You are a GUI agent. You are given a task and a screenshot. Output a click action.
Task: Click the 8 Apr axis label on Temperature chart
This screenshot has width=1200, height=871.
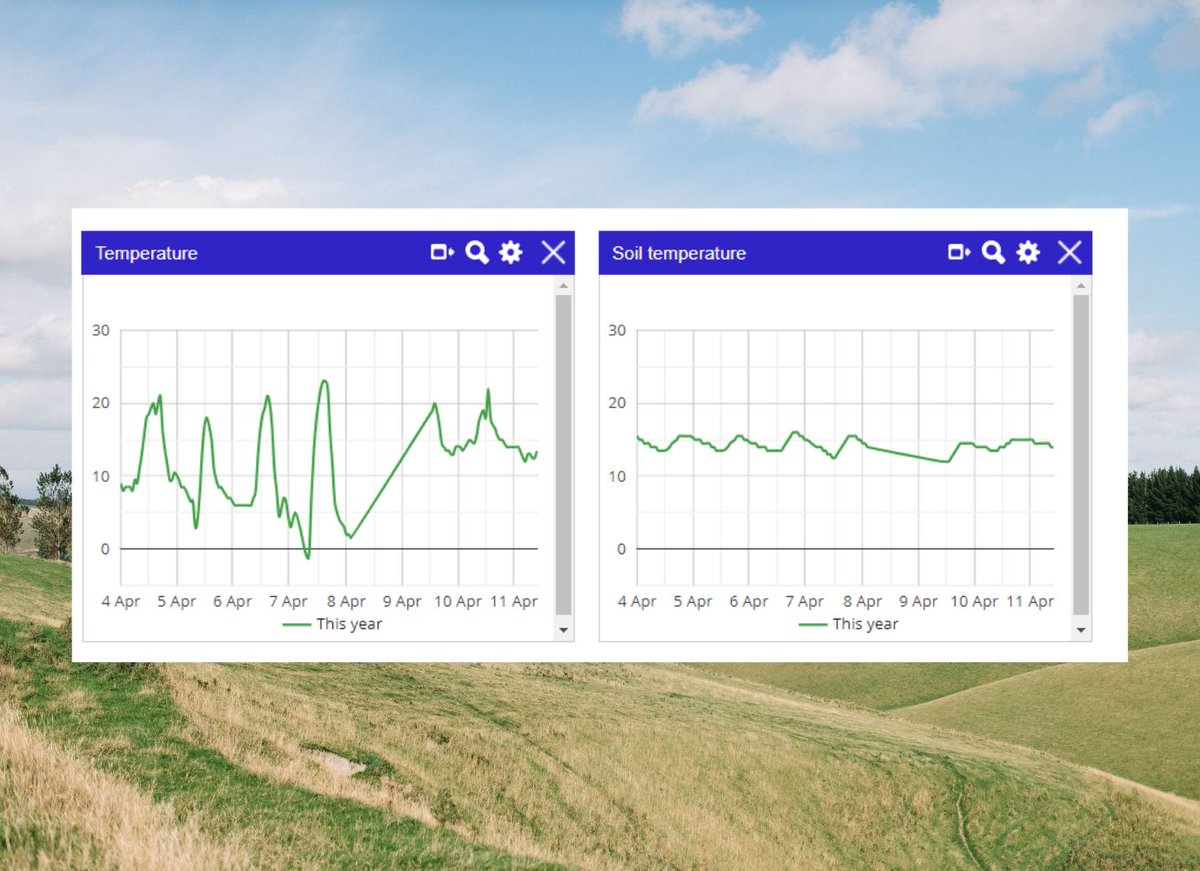click(x=347, y=601)
